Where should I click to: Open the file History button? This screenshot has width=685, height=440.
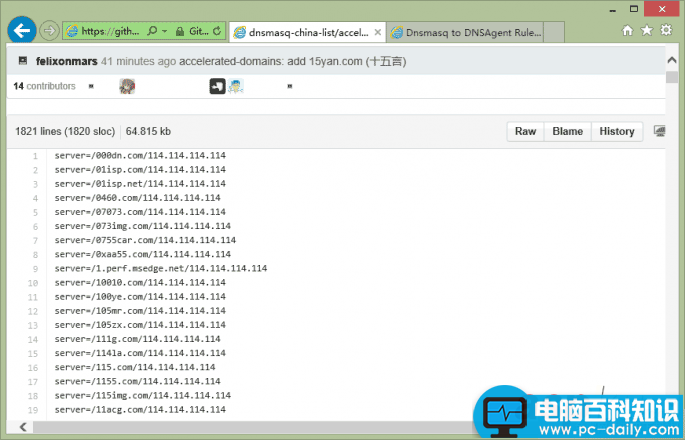[x=617, y=131]
